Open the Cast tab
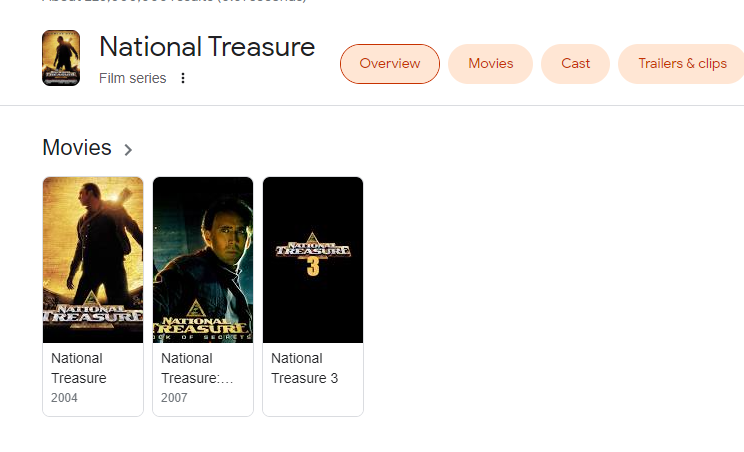The image size is (744, 452). pyautogui.click(x=575, y=64)
